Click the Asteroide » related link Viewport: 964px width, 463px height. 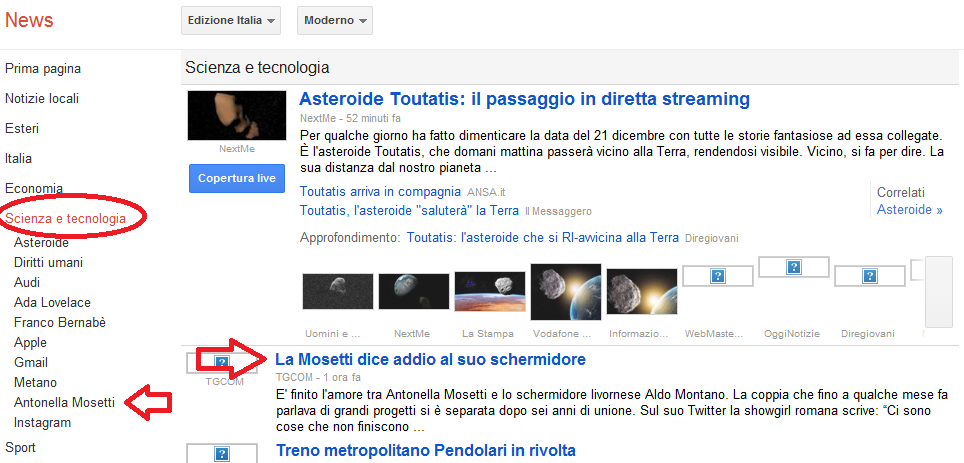(909, 210)
